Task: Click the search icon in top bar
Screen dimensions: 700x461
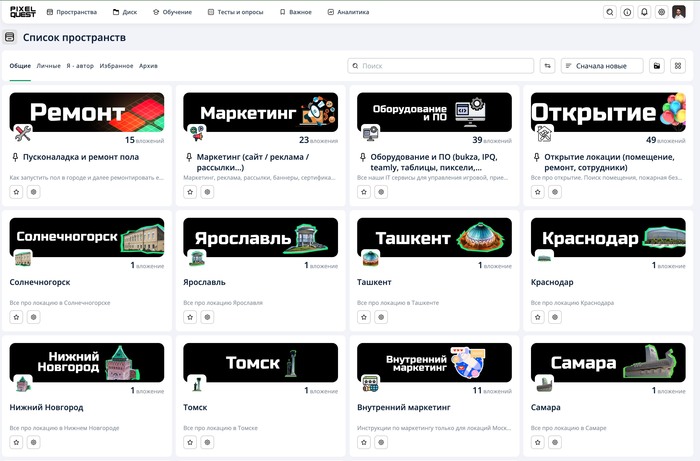Action: [610, 12]
